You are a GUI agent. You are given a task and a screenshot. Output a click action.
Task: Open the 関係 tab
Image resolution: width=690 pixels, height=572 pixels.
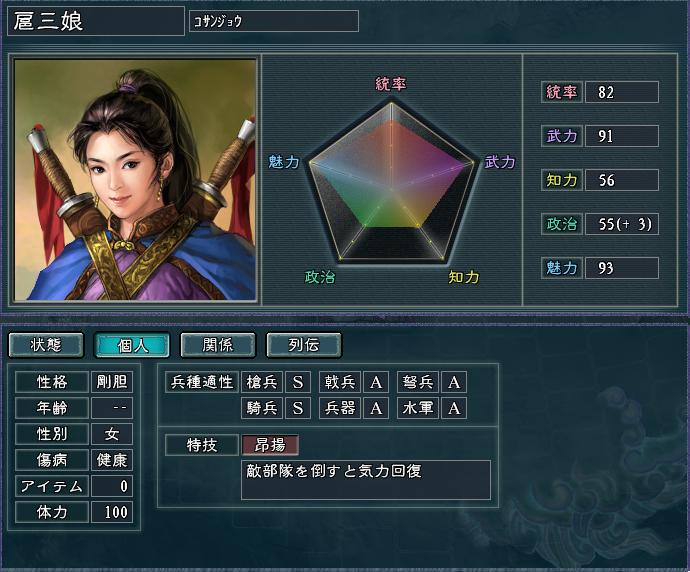point(218,345)
